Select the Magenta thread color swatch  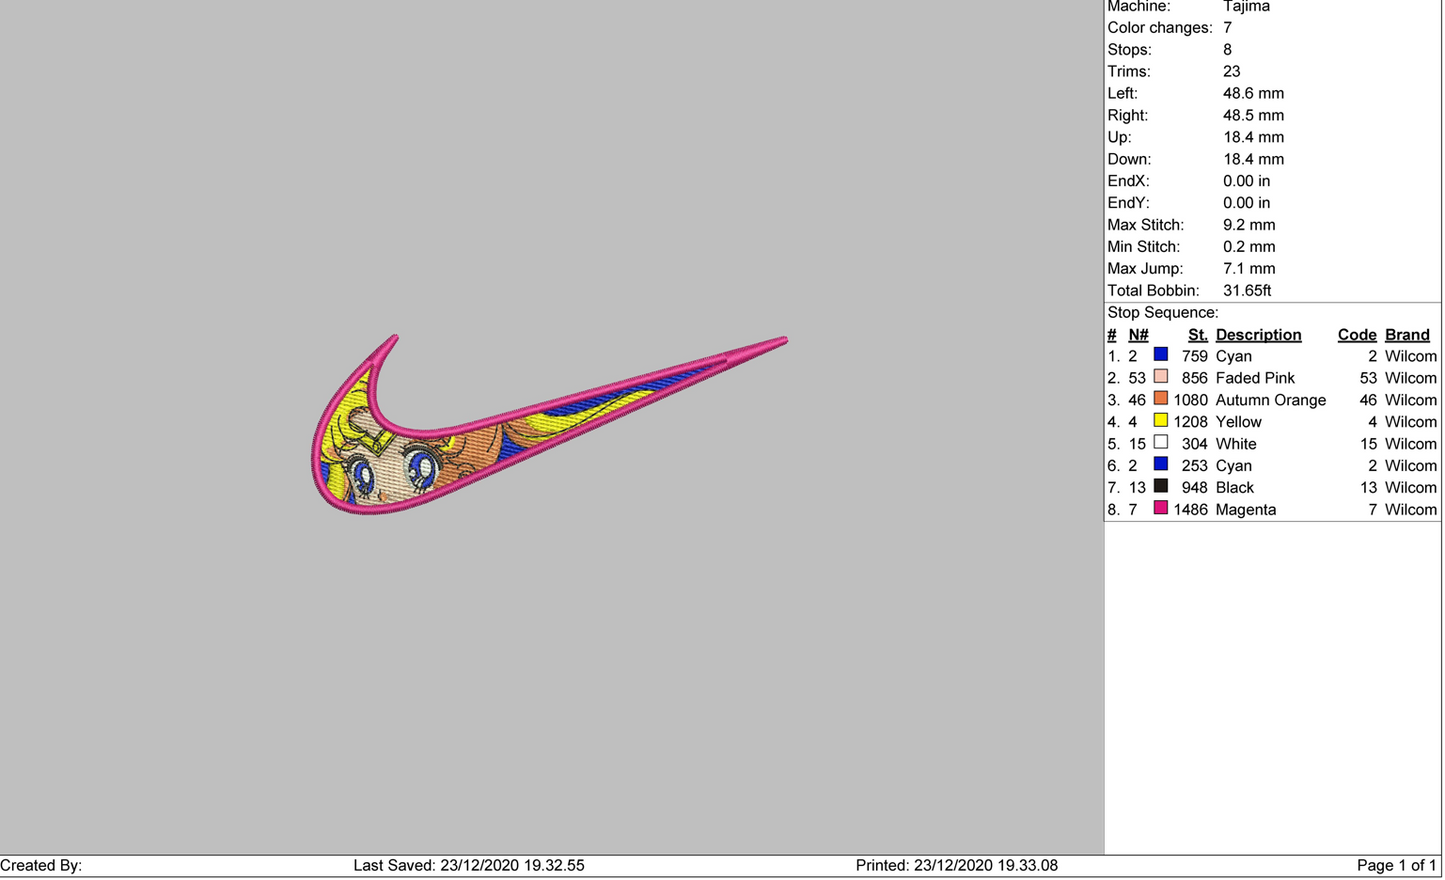point(1160,509)
